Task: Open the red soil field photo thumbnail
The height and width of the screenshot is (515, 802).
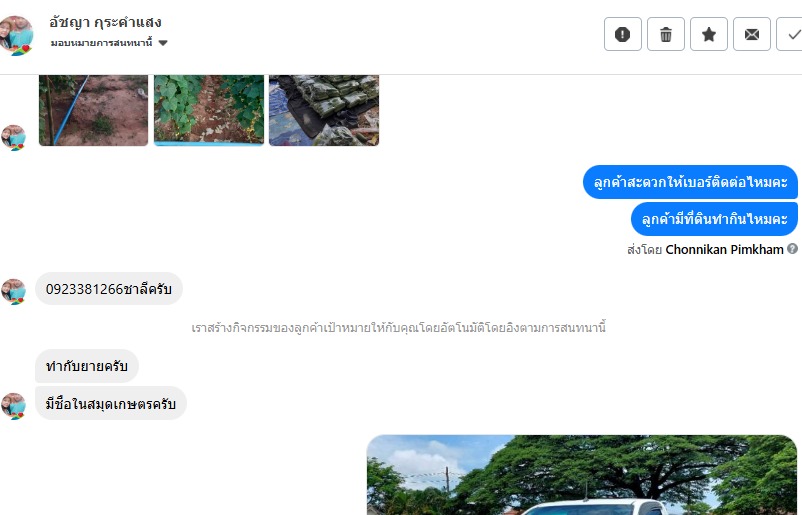Action: tap(93, 110)
